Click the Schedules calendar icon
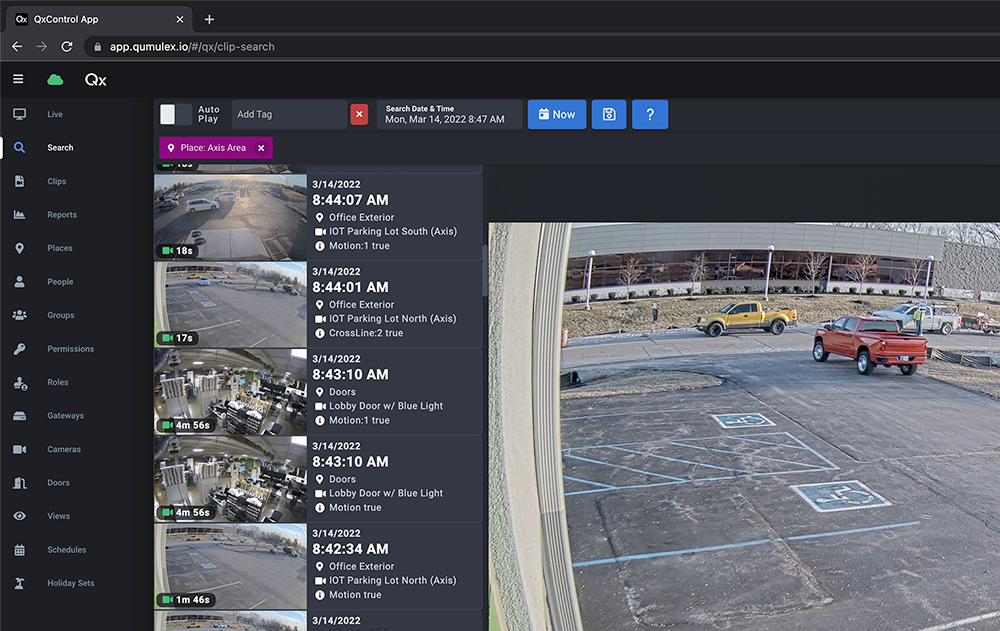1000x631 pixels. click(20, 550)
